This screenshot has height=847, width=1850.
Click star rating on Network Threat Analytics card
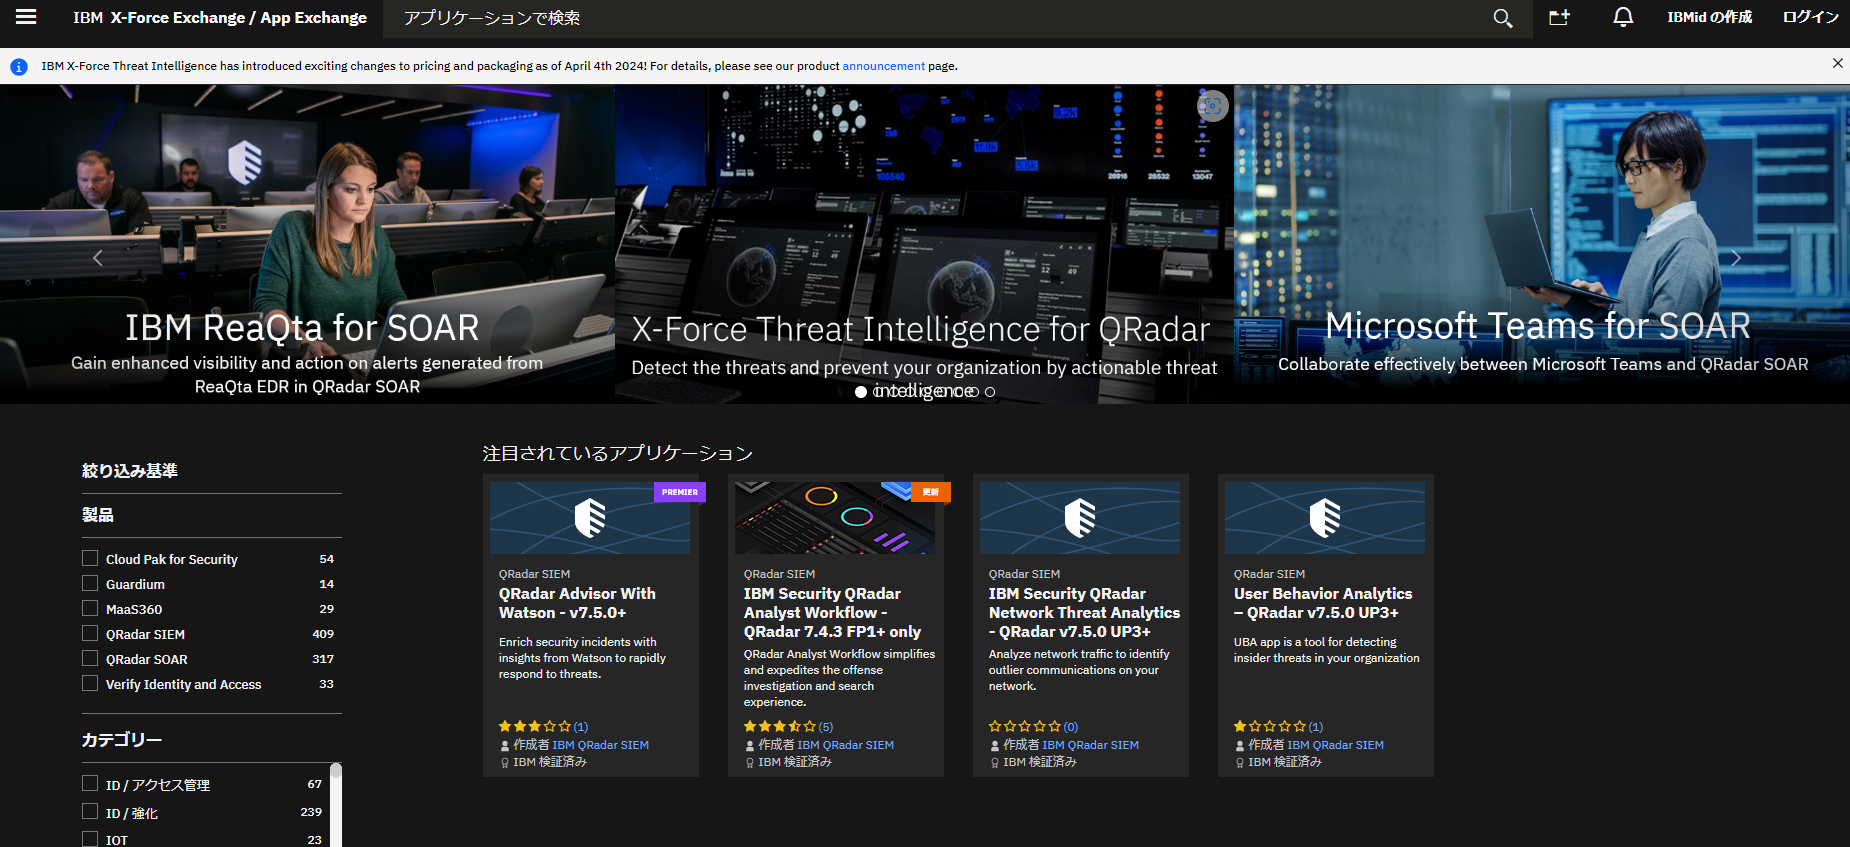click(1025, 727)
